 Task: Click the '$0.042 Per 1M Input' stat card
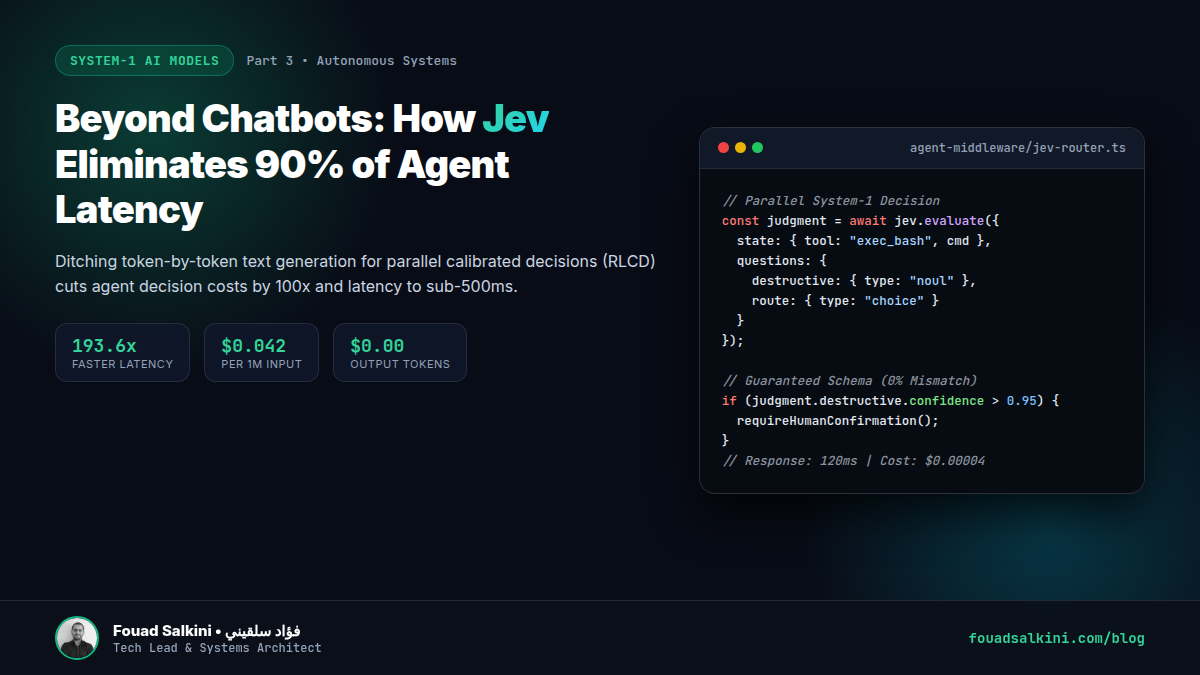[x=261, y=352]
